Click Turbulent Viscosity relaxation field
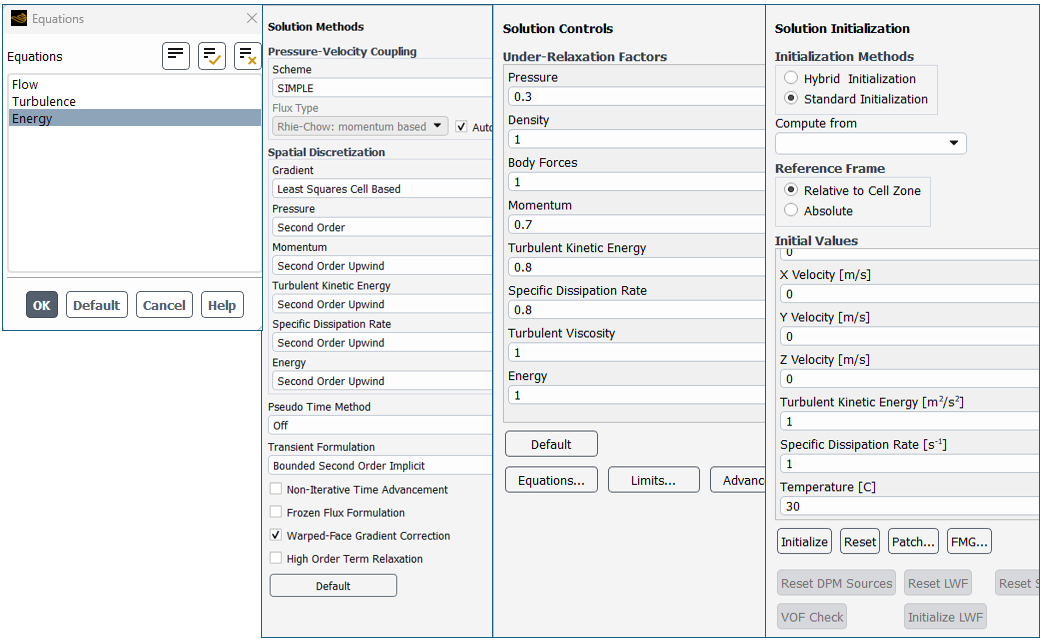 pos(637,352)
